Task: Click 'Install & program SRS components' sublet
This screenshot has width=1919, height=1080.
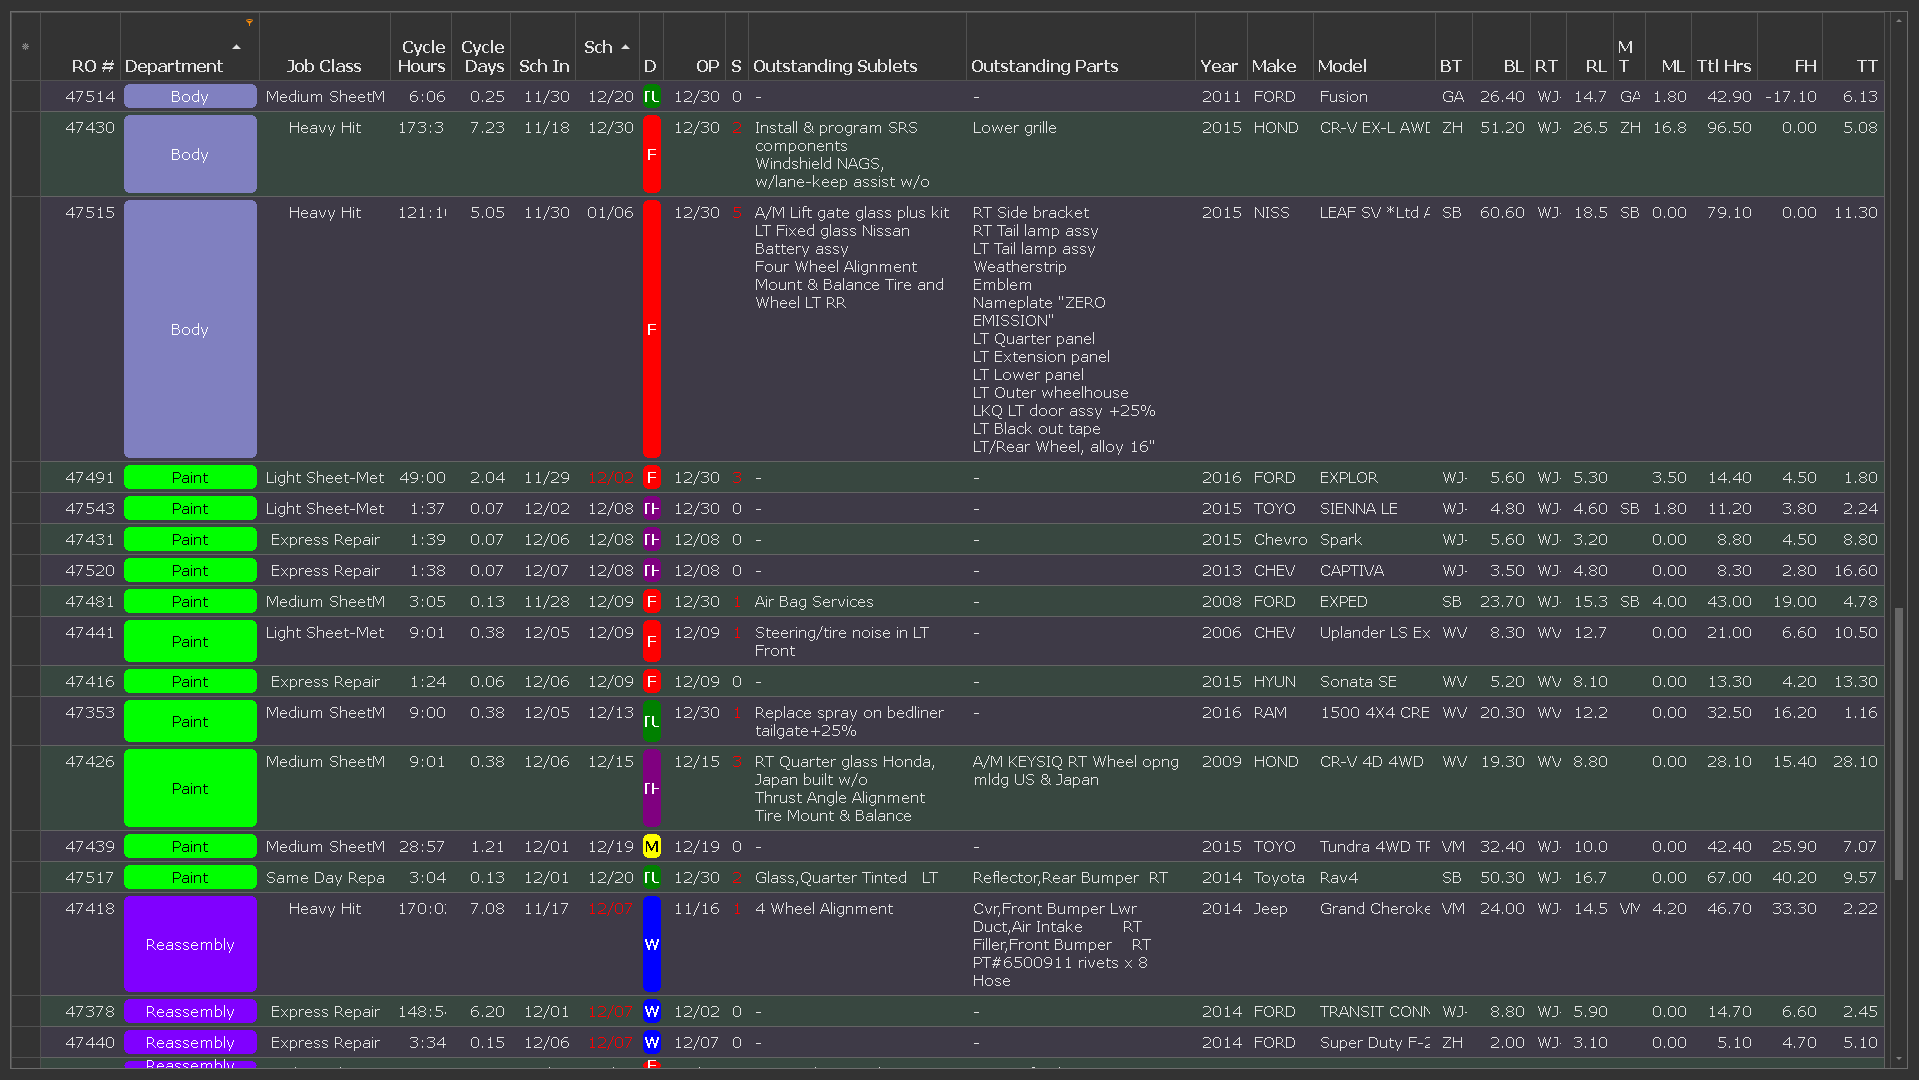Action: coord(835,137)
